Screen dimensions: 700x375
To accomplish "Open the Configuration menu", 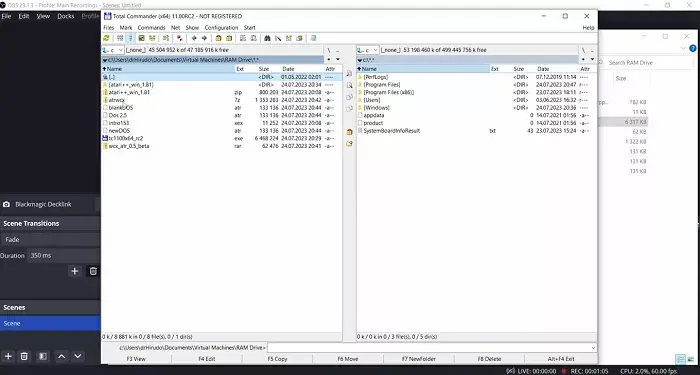I will point(221,28).
